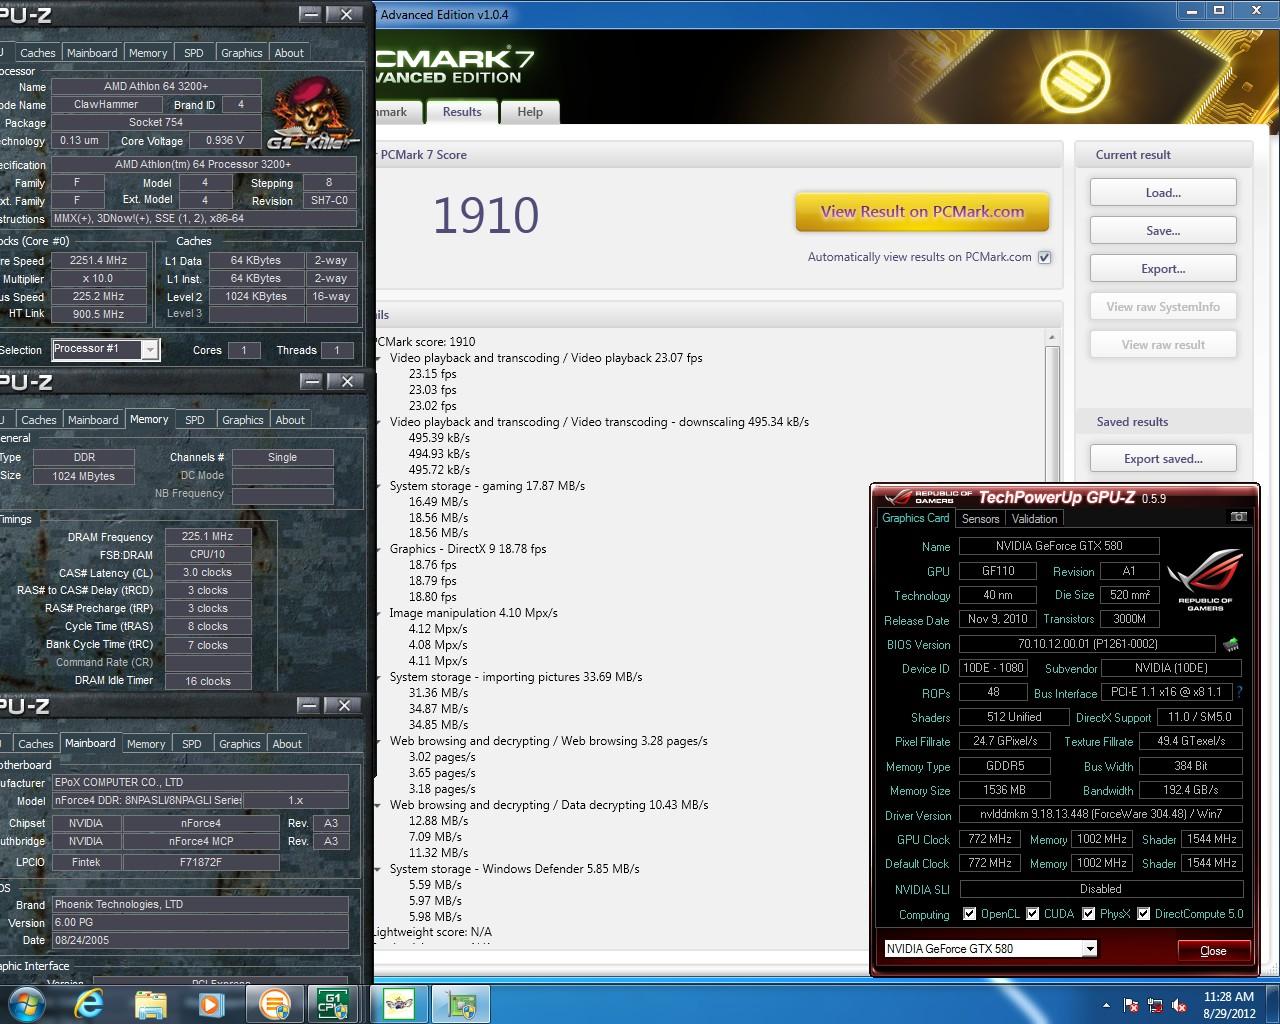Open the Windows Start menu orb

pyautogui.click(x=27, y=1004)
